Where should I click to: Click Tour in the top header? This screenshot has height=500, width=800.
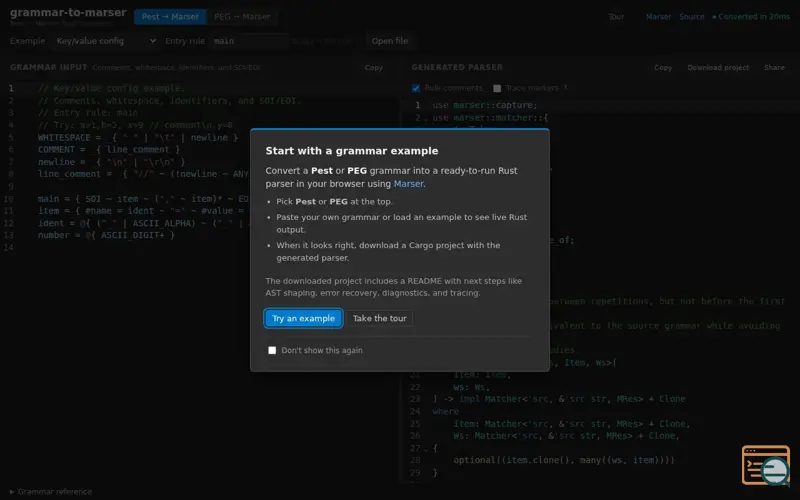(616, 17)
